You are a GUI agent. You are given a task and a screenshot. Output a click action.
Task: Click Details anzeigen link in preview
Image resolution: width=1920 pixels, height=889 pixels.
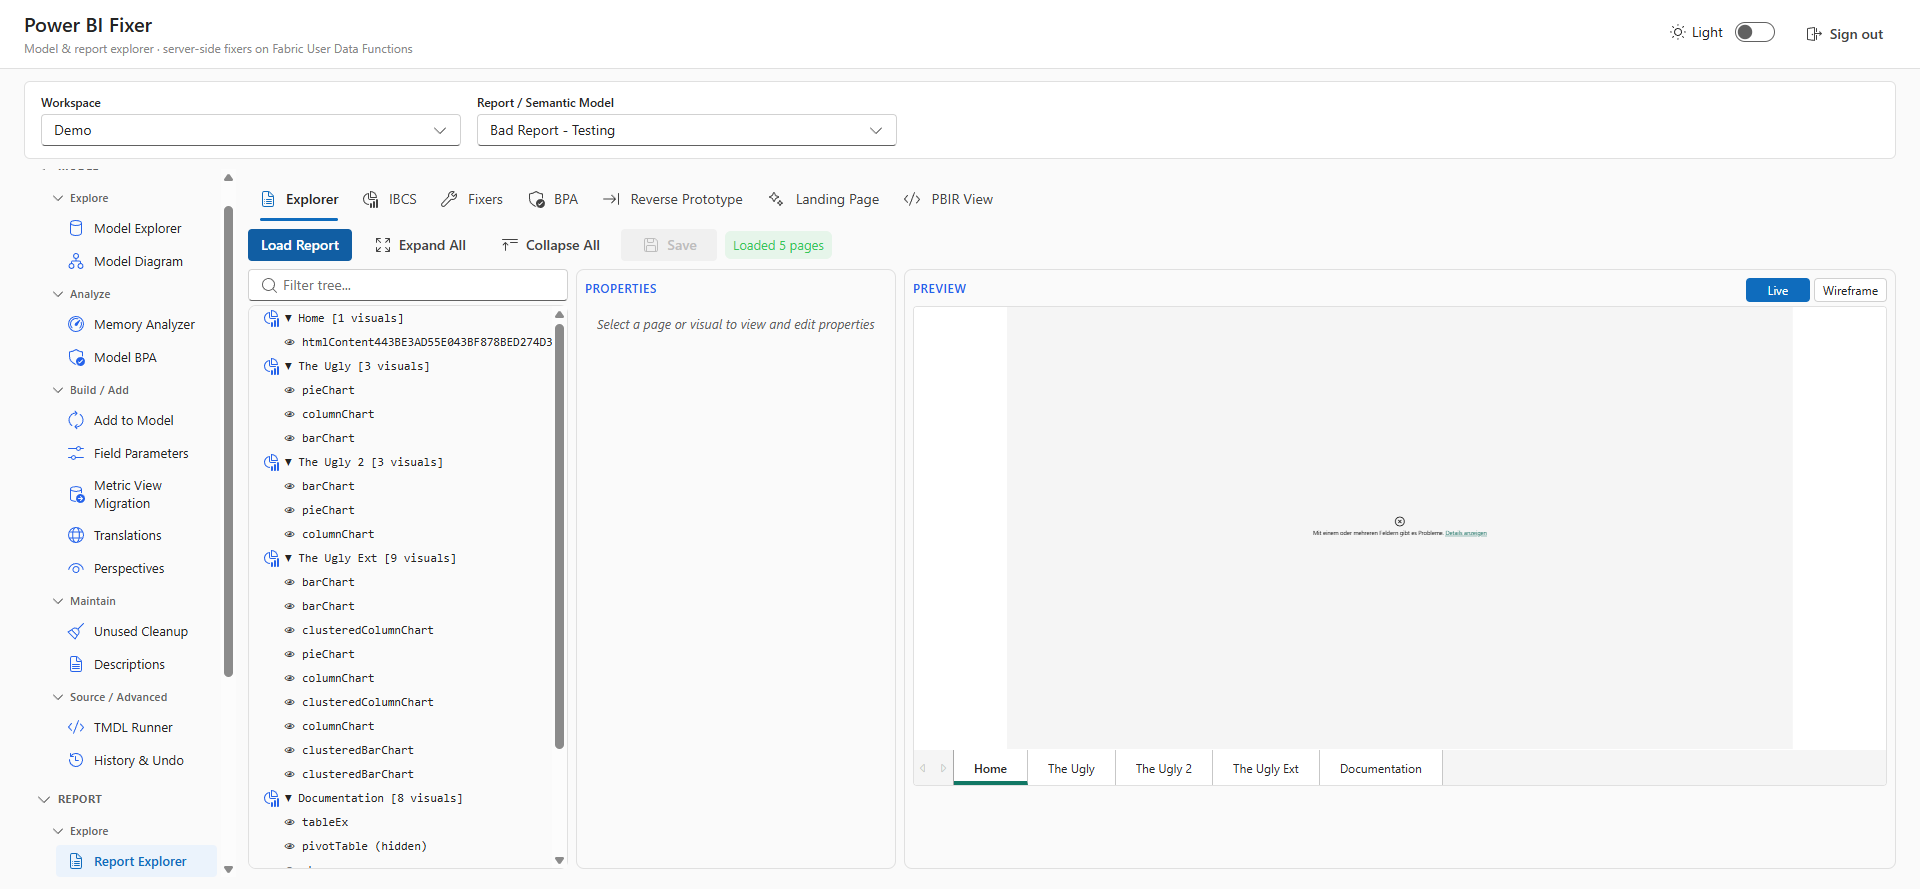[x=1466, y=533]
